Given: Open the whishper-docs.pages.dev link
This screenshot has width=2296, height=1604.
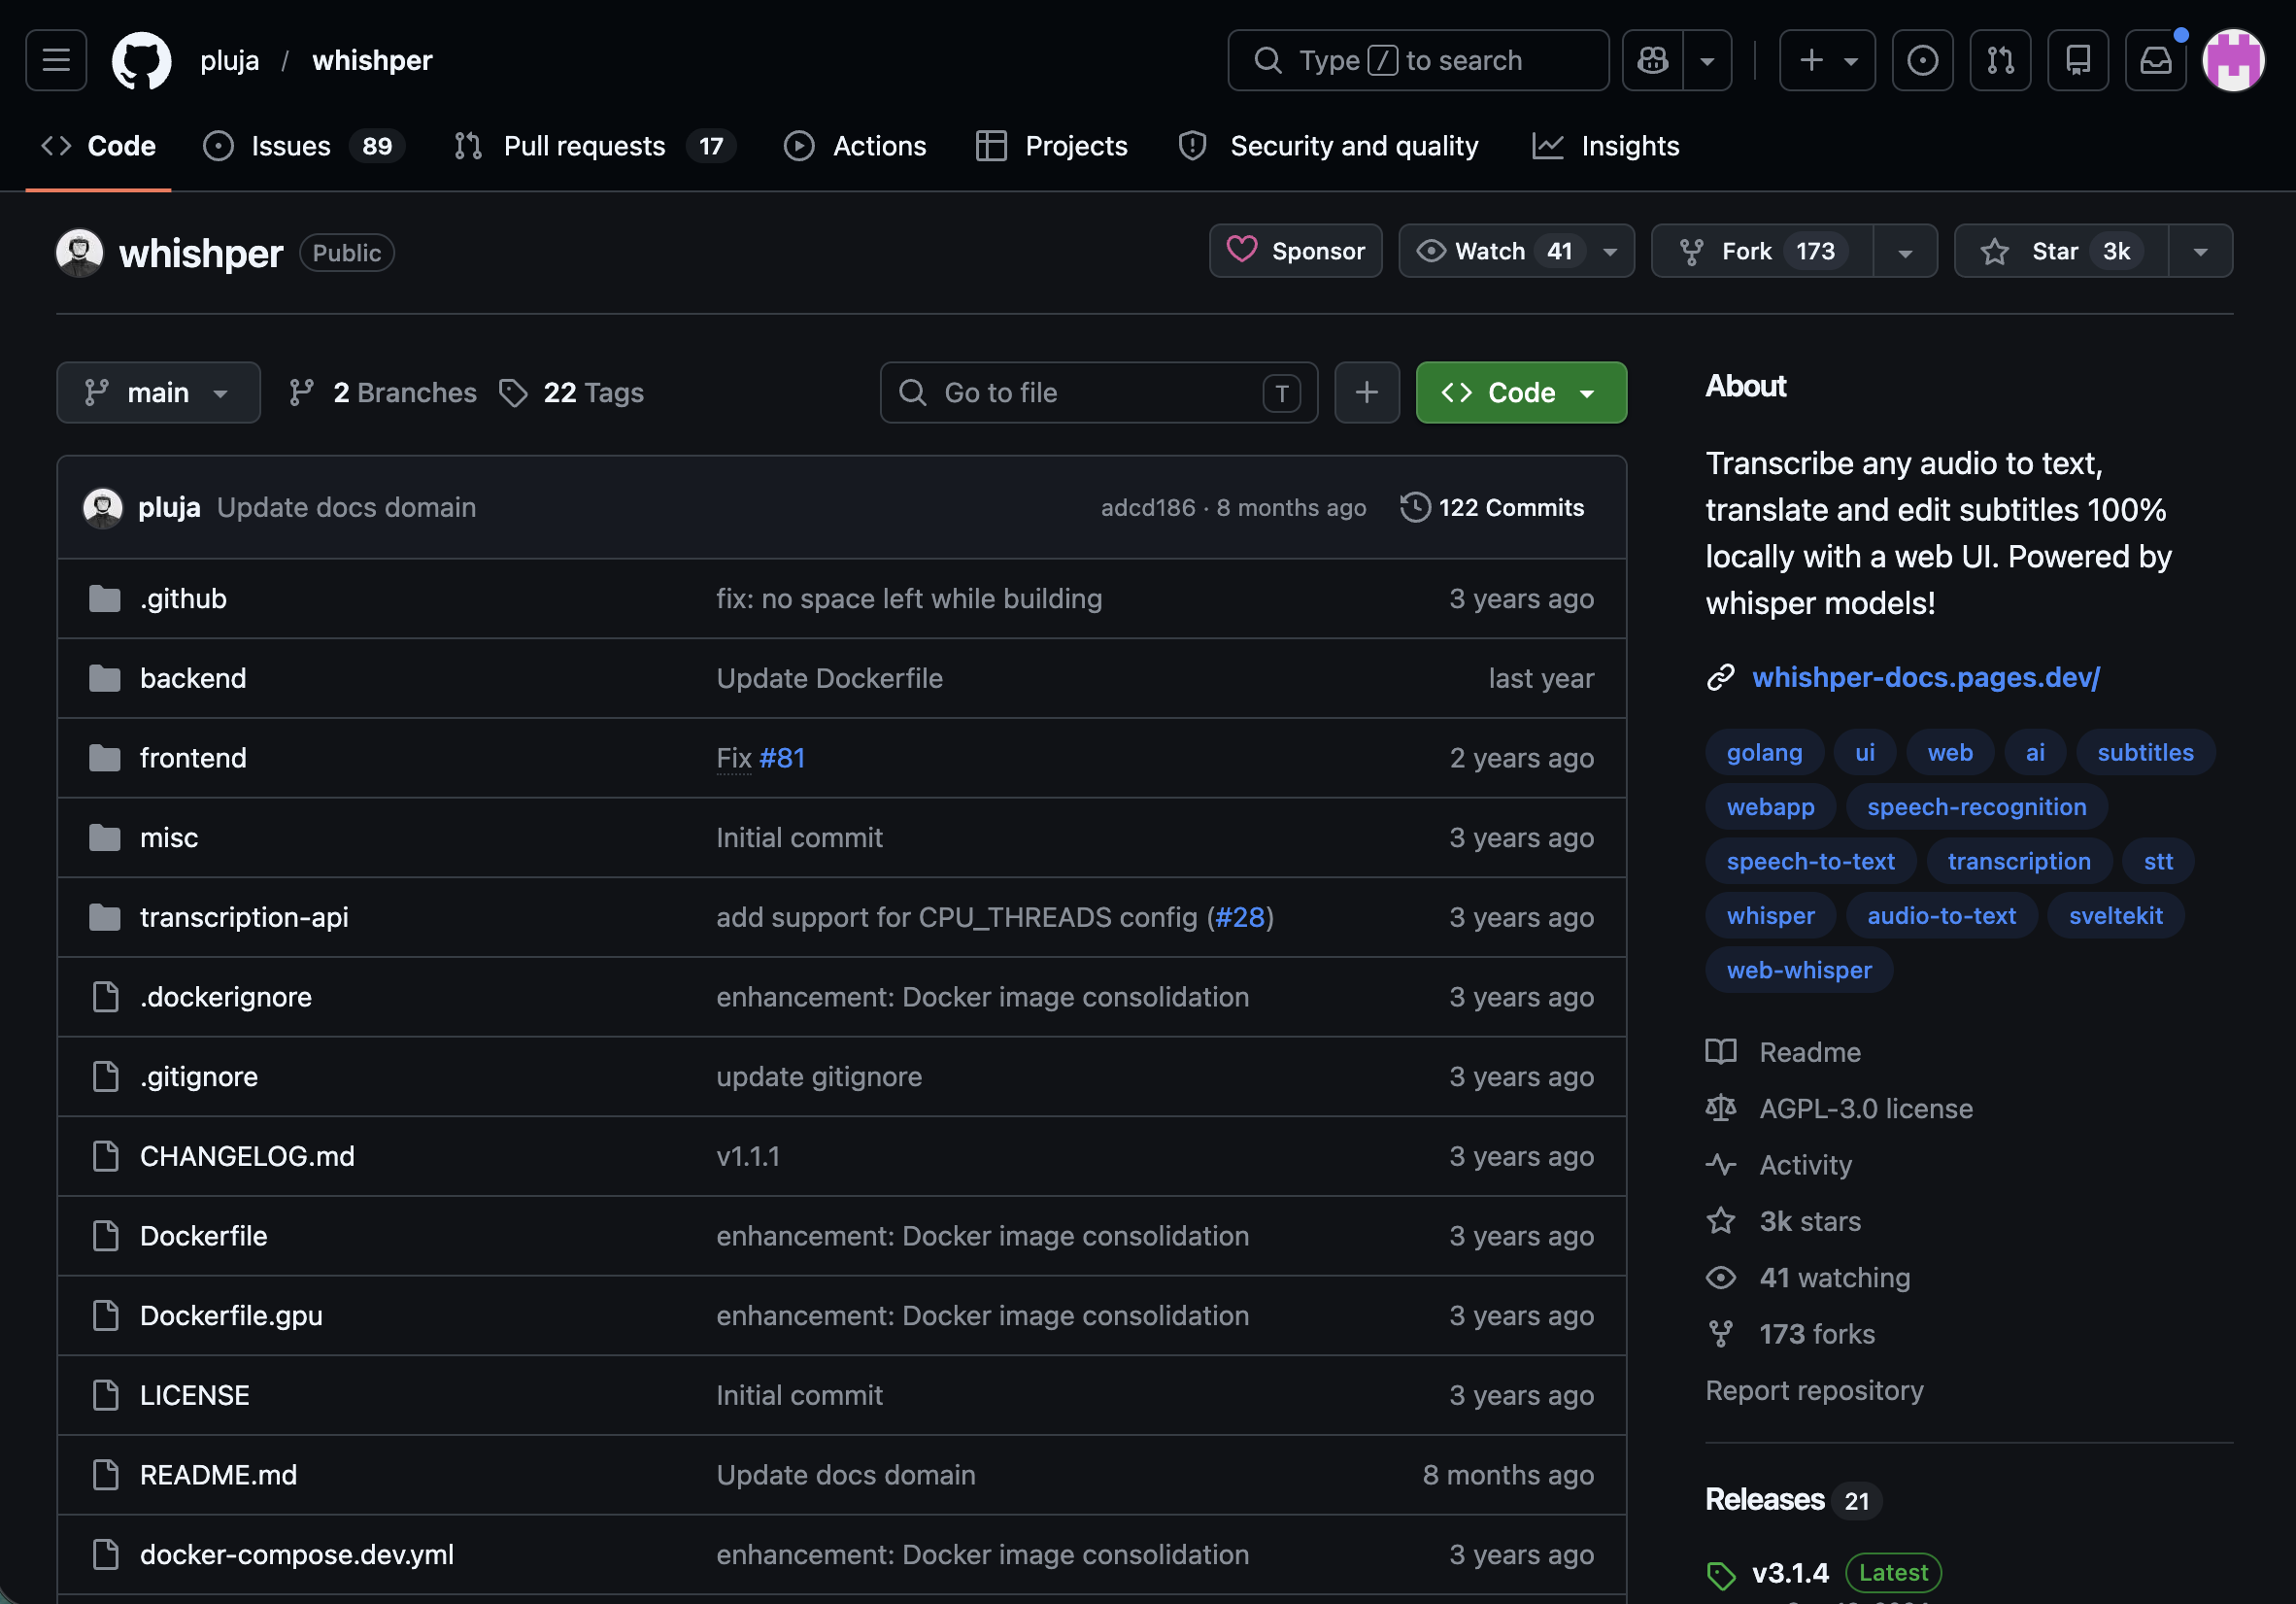Looking at the screenshot, I should [1925, 677].
